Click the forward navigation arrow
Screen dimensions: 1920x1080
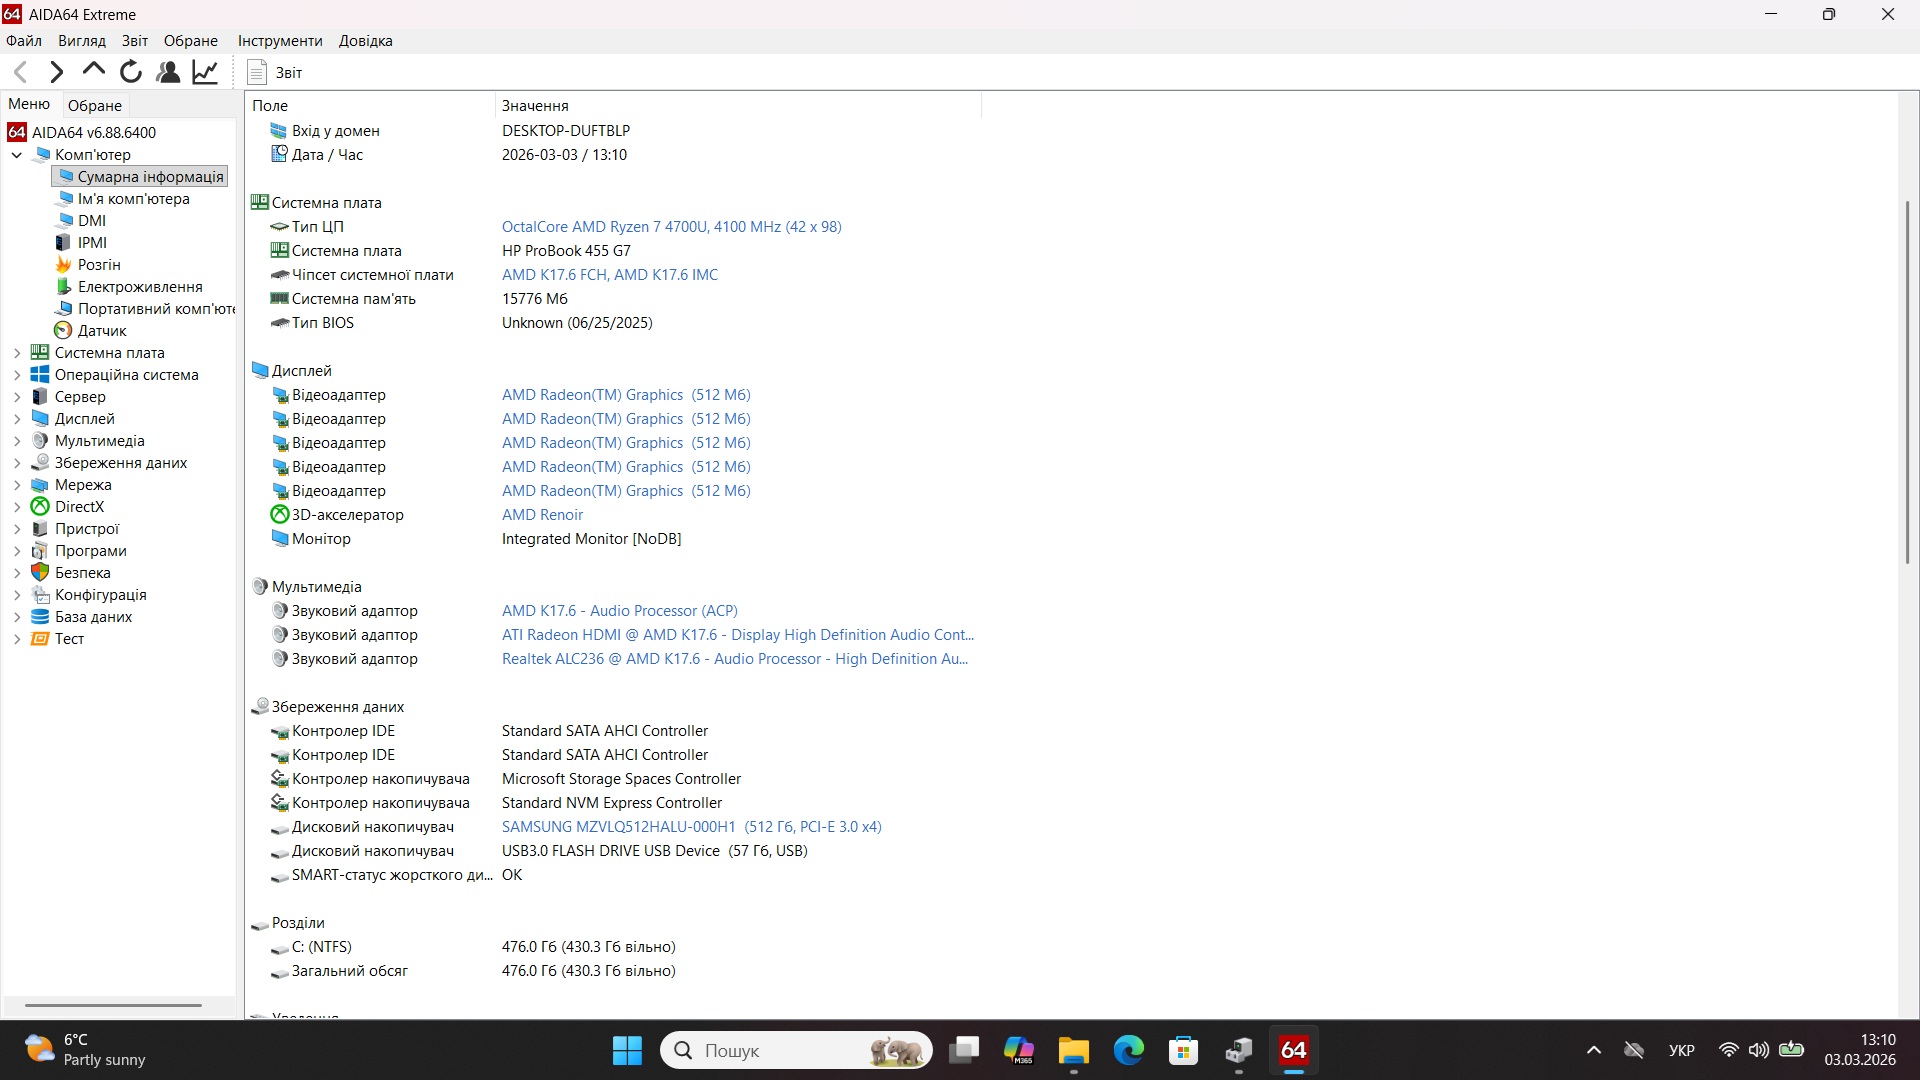(56, 71)
